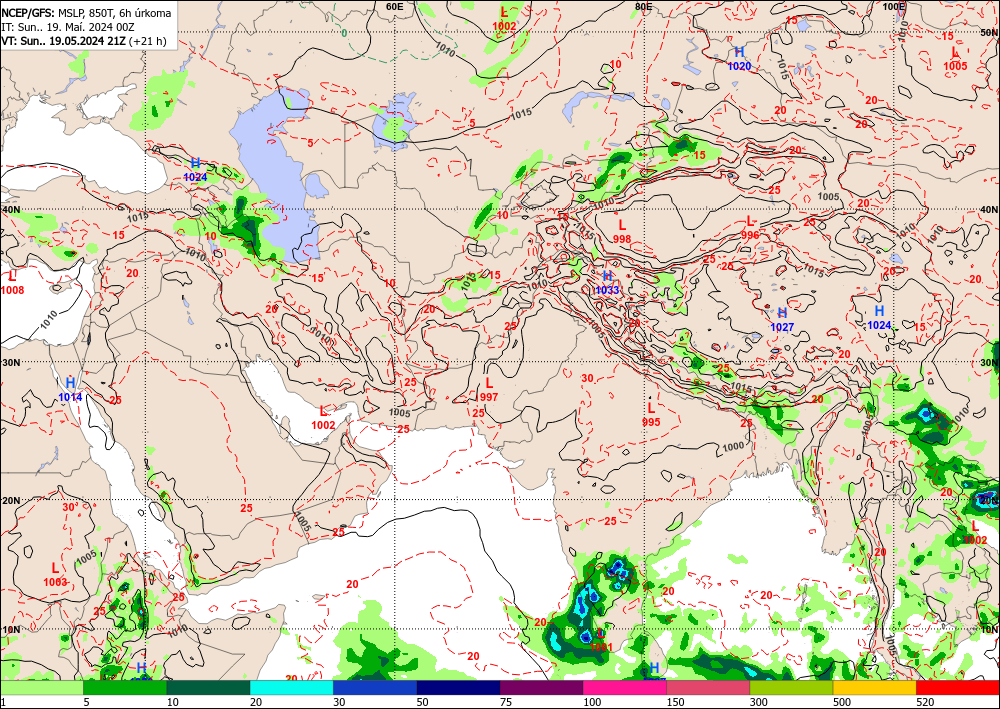Click the 'IT: Sun.. 19. Maí. 2024 00Z' line
1000x709 pixels.
(x=68, y=27)
